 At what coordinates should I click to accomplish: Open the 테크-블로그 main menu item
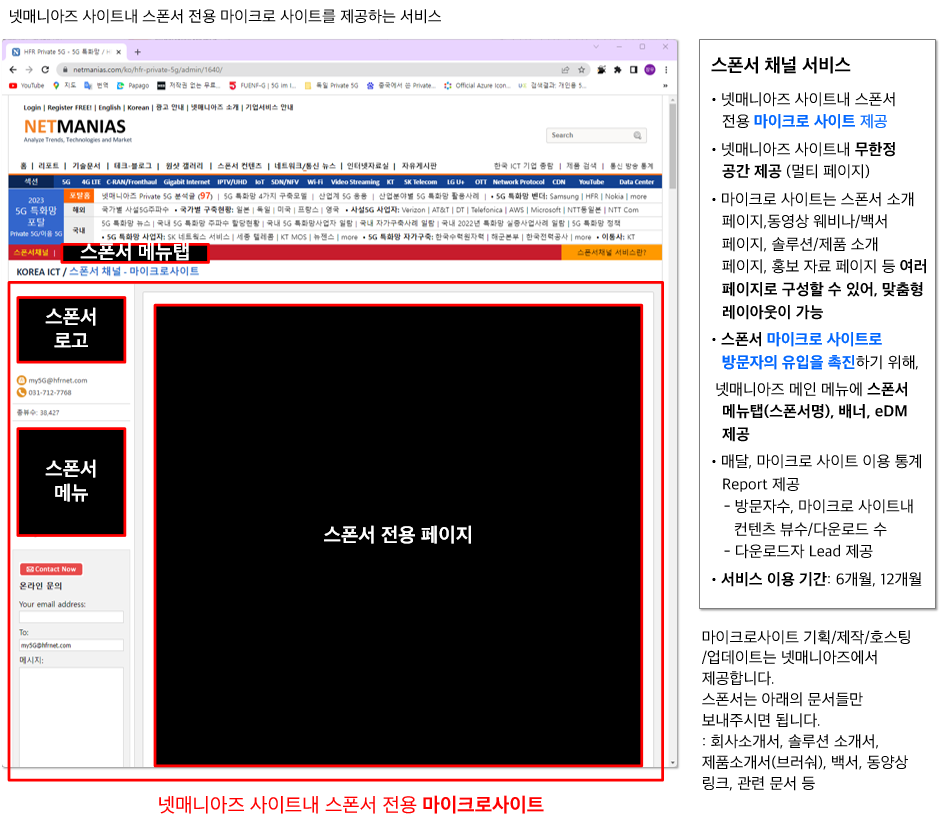(x=133, y=166)
